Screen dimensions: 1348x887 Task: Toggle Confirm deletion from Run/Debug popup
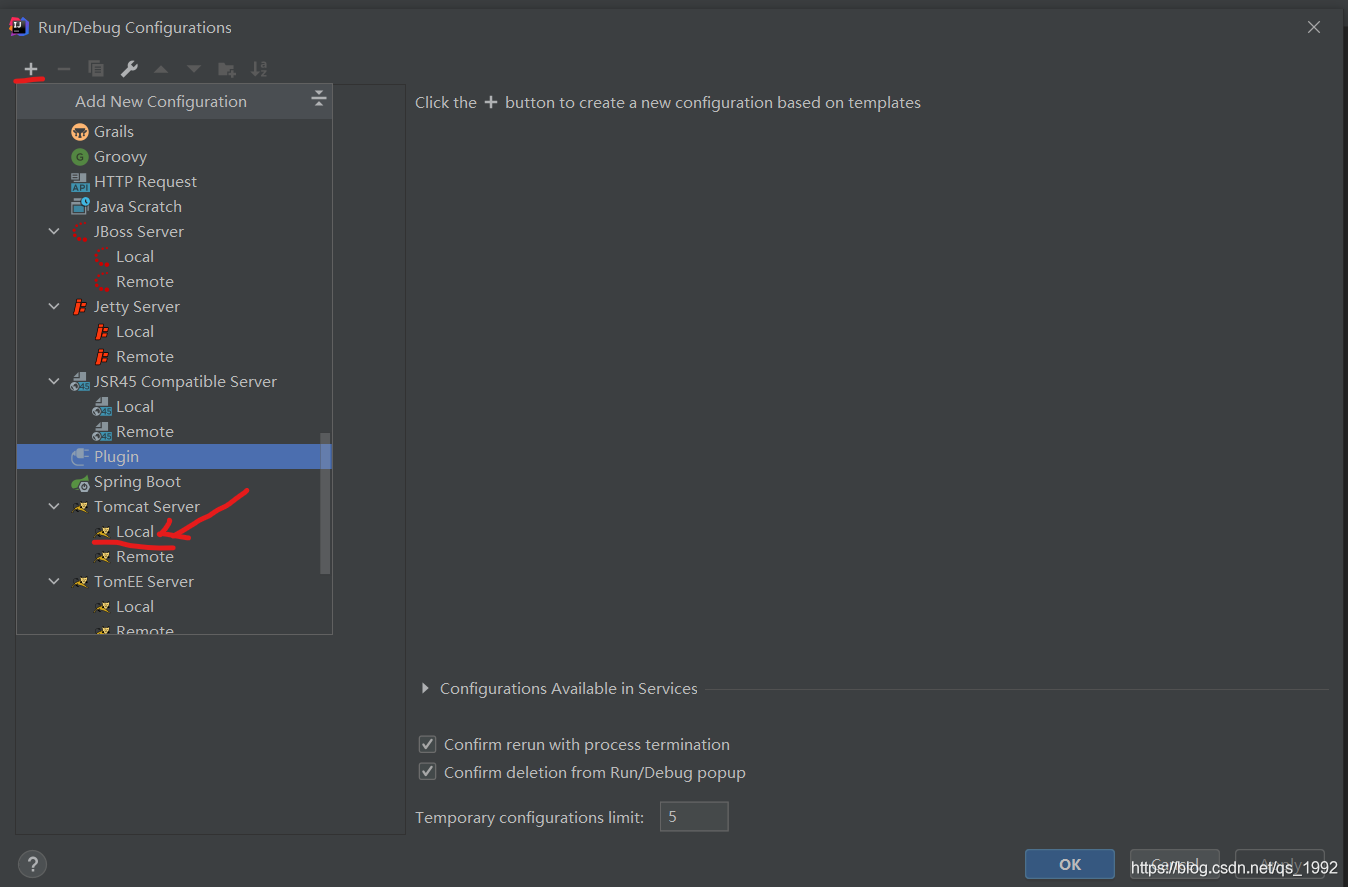427,772
